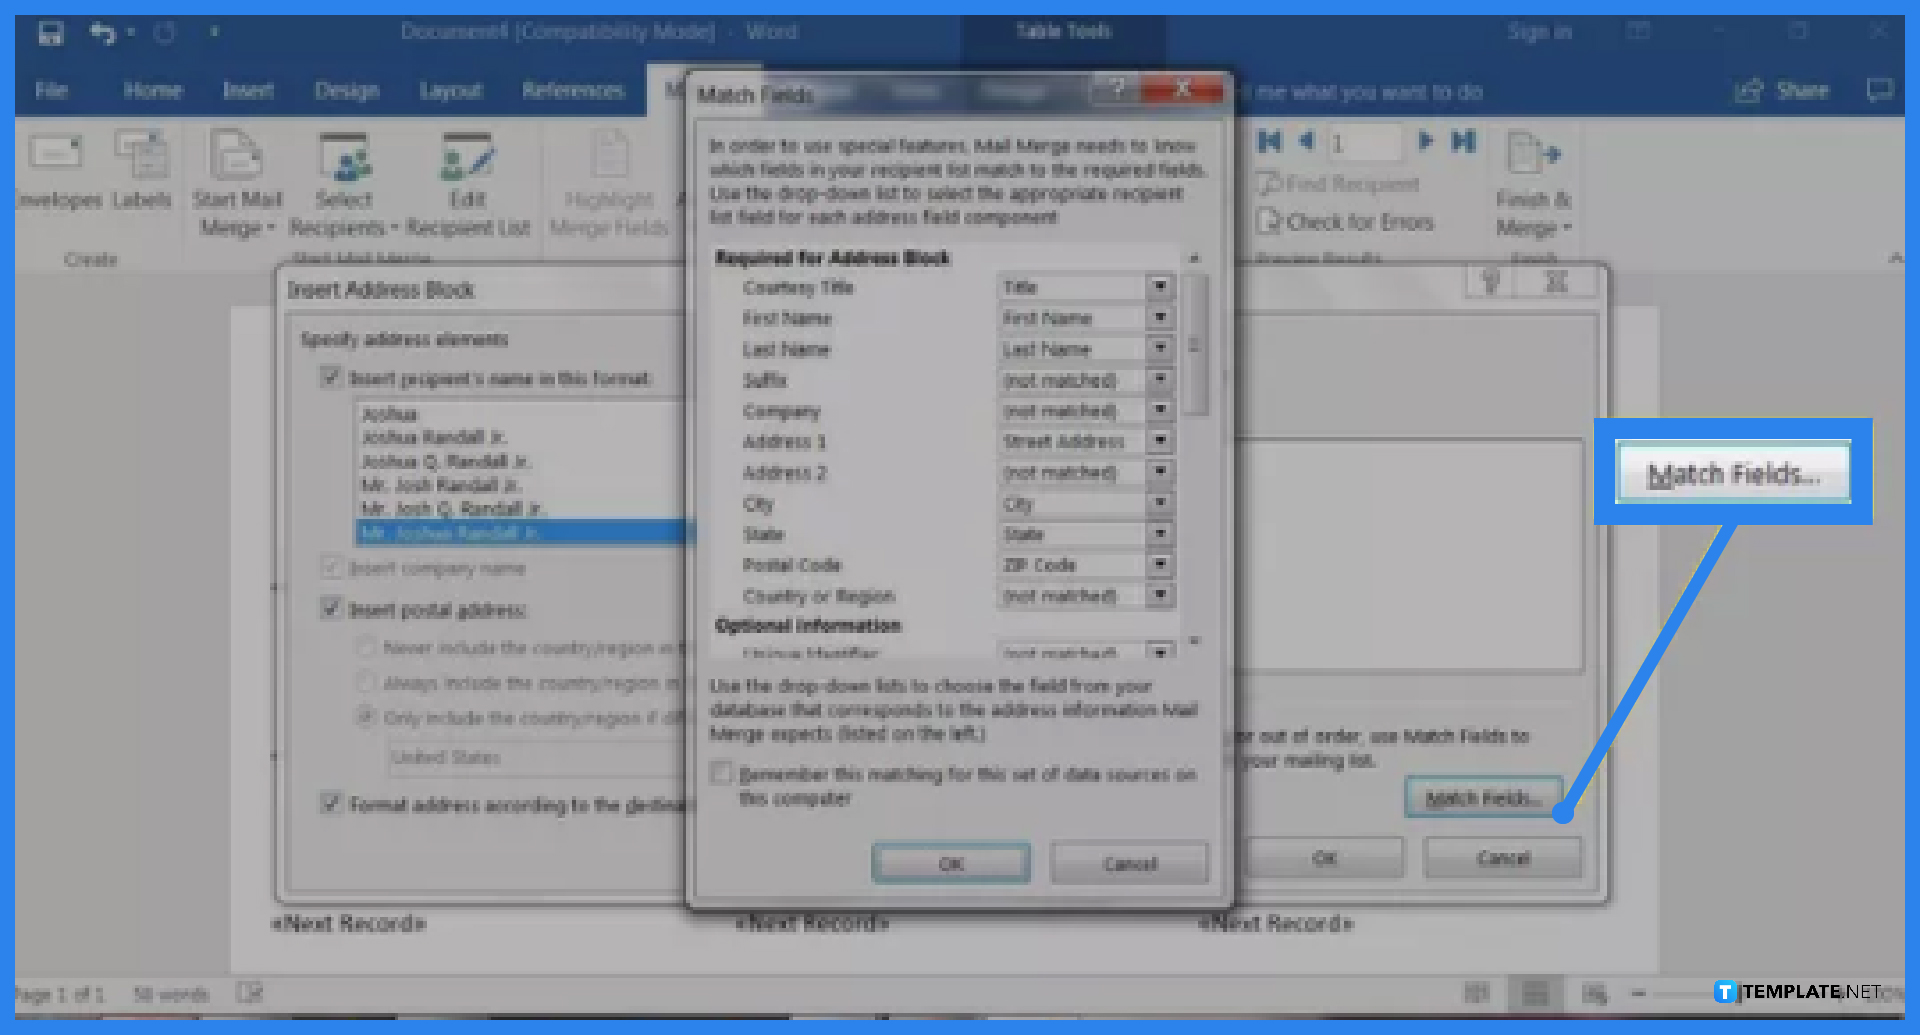1920x1035 pixels.
Task: Go to first record arrow
Action: 1270,141
